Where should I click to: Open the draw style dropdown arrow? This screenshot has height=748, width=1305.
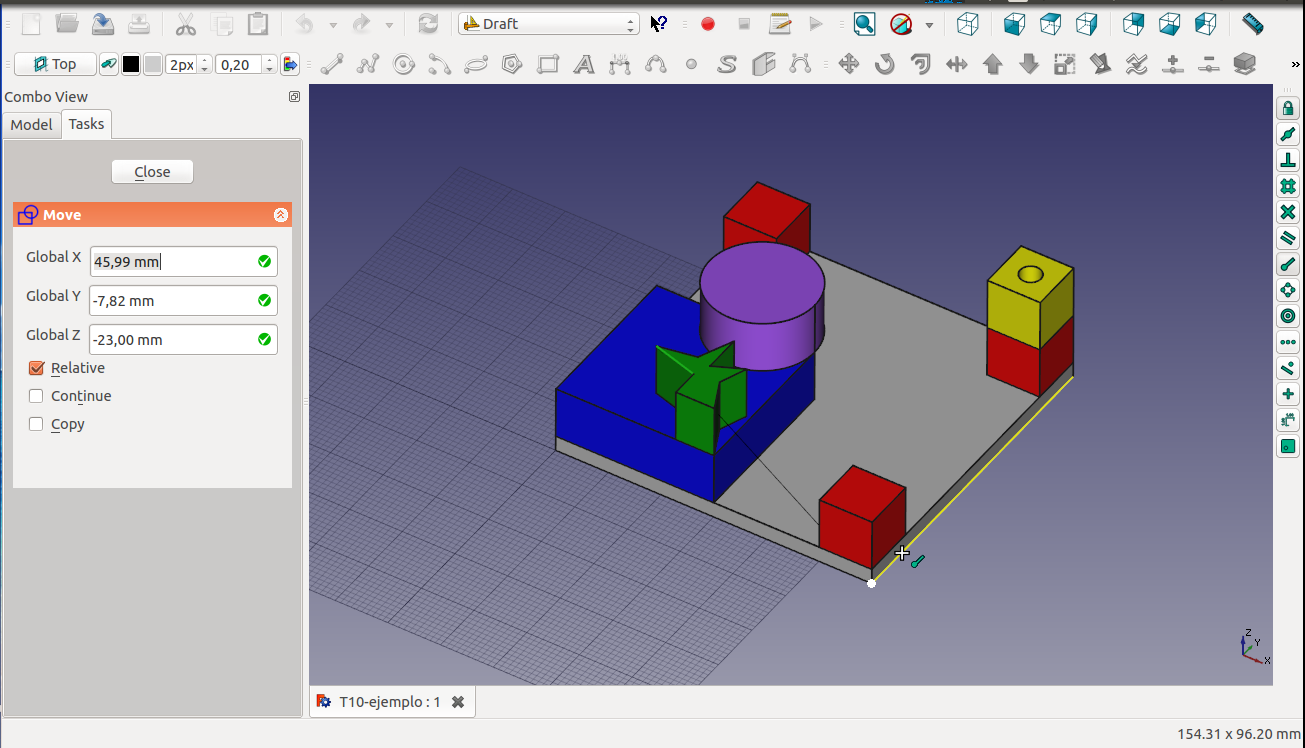coord(929,25)
